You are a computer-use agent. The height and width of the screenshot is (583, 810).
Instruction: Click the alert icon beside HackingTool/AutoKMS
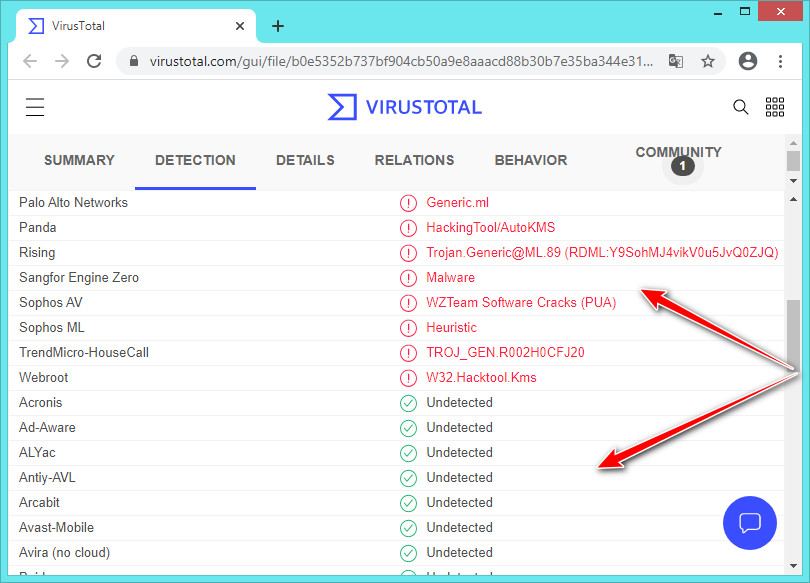pos(408,228)
